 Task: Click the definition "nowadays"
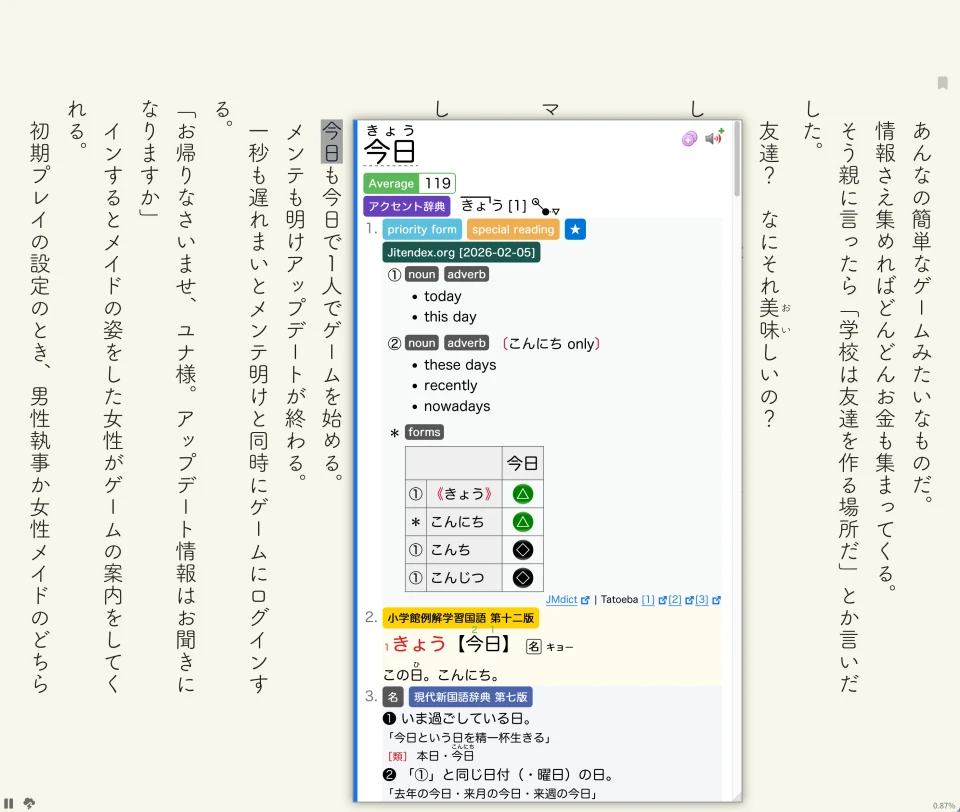457,406
